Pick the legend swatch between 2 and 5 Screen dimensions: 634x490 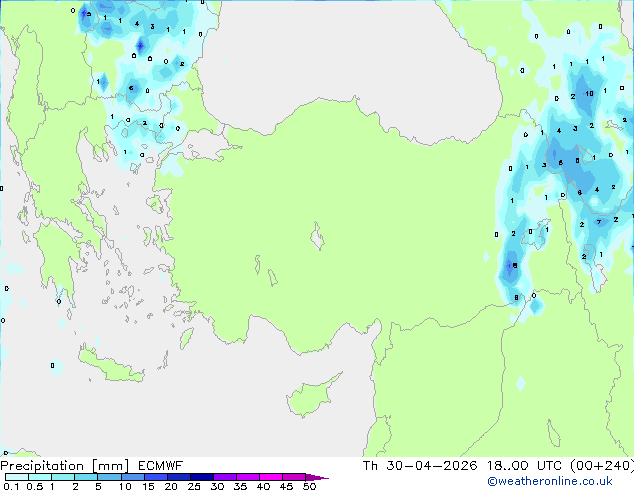(86, 477)
